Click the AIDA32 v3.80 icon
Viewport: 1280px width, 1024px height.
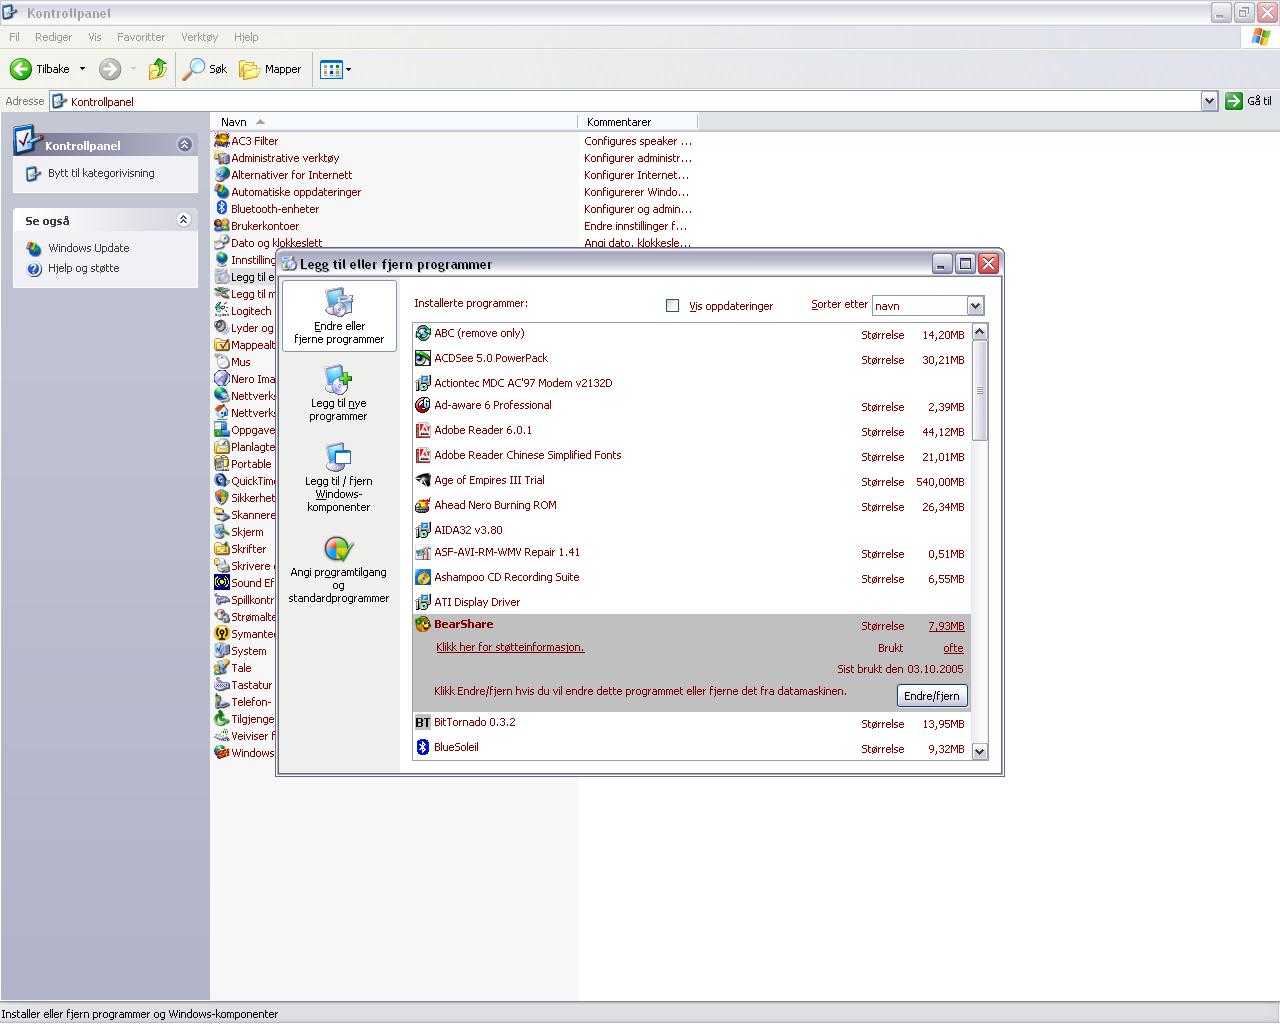tap(423, 530)
